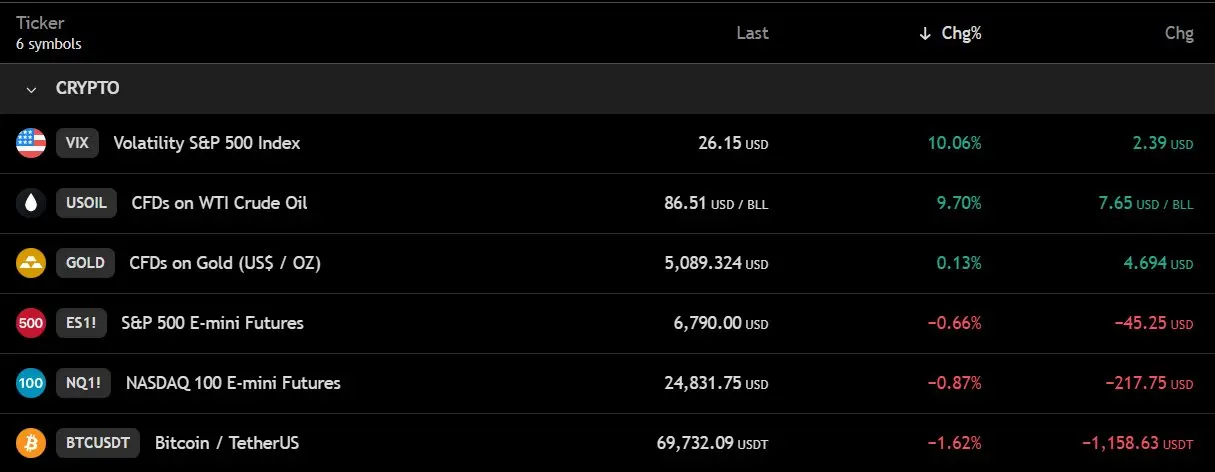Viewport: 1215px width, 472px height.
Task: Open the VIX ticker symbol badge
Action: coord(77,143)
